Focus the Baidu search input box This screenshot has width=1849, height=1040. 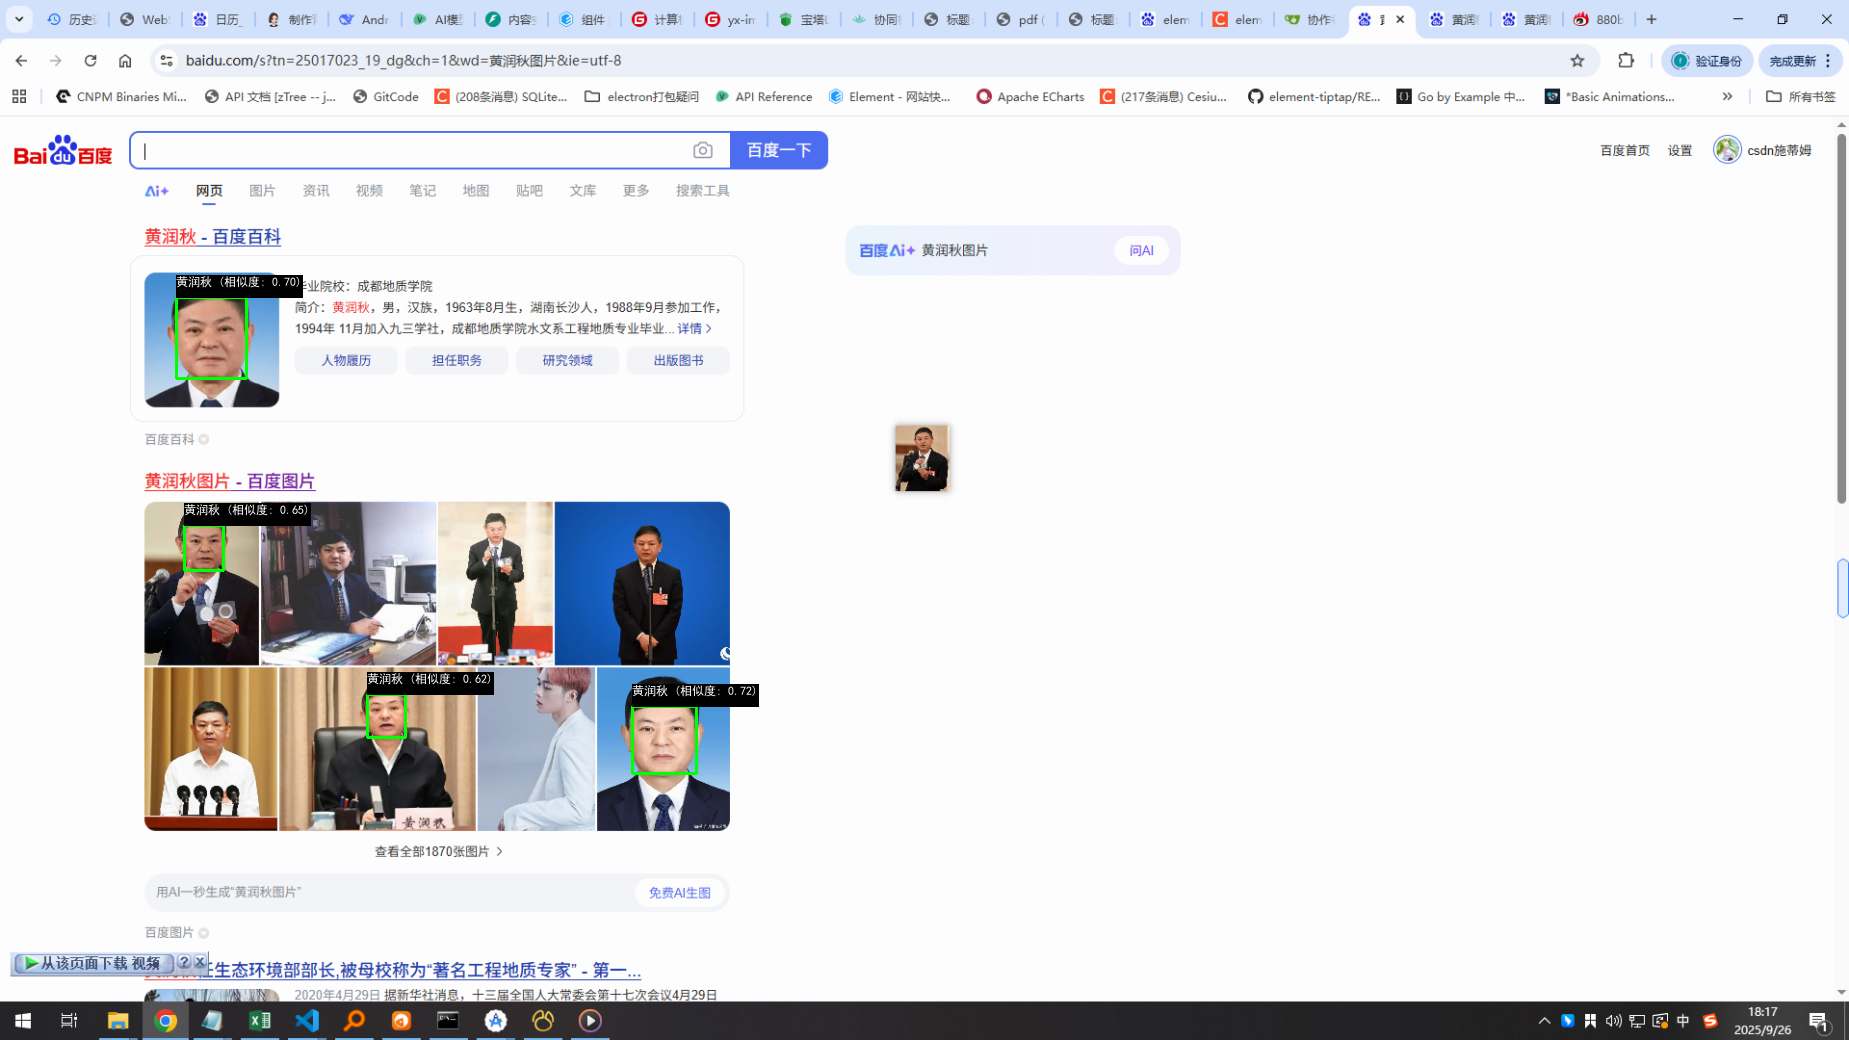point(410,151)
